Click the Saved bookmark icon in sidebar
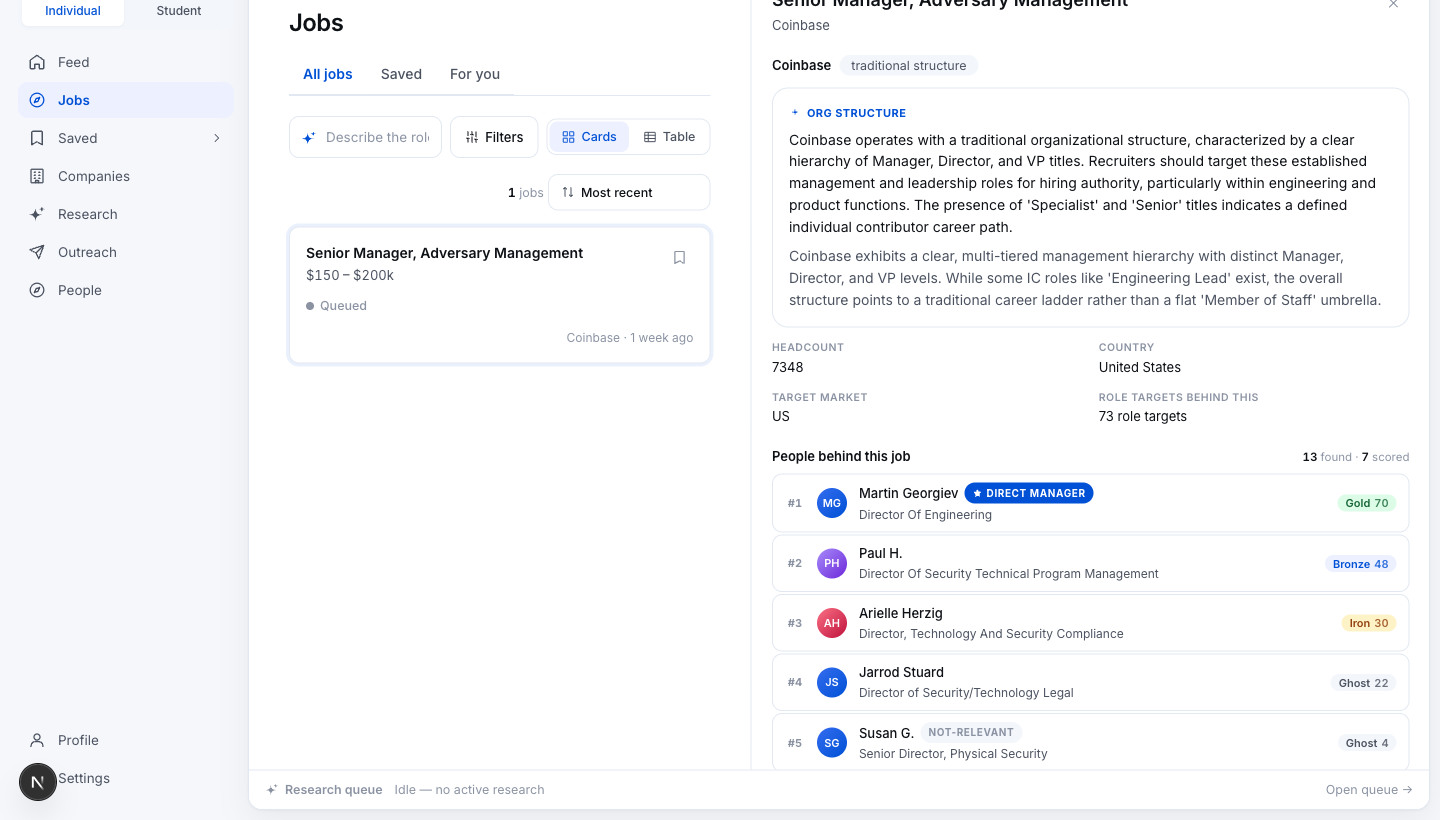This screenshot has width=1440, height=820. (x=37, y=138)
